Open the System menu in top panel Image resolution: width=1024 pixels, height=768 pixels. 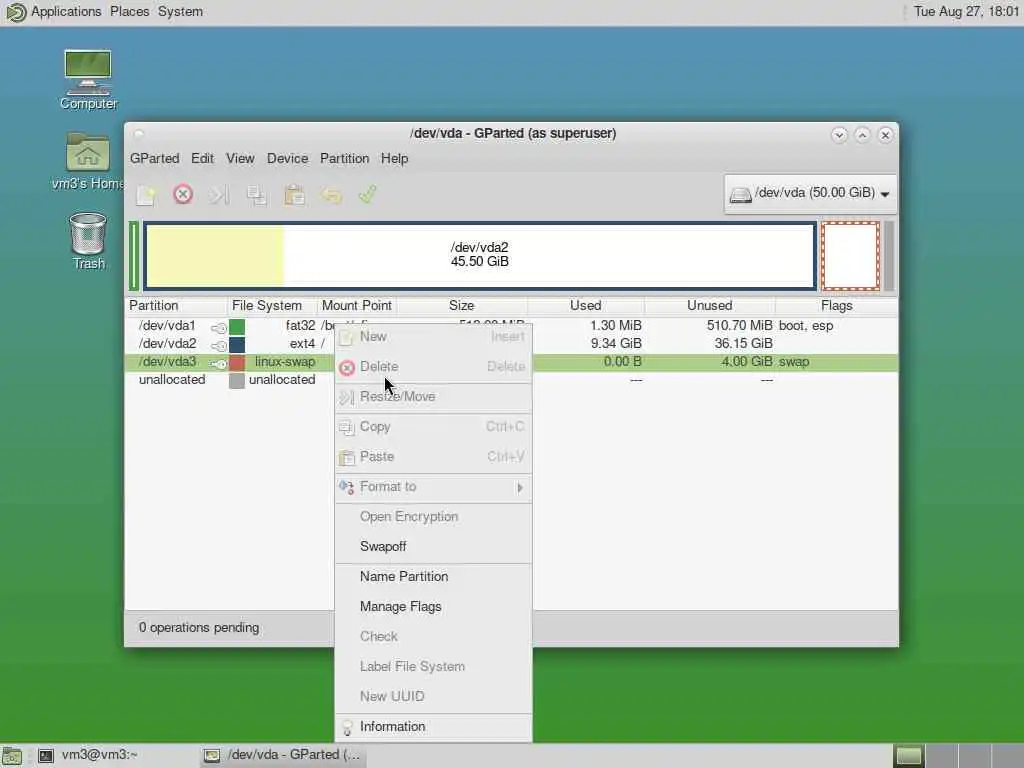point(180,12)
